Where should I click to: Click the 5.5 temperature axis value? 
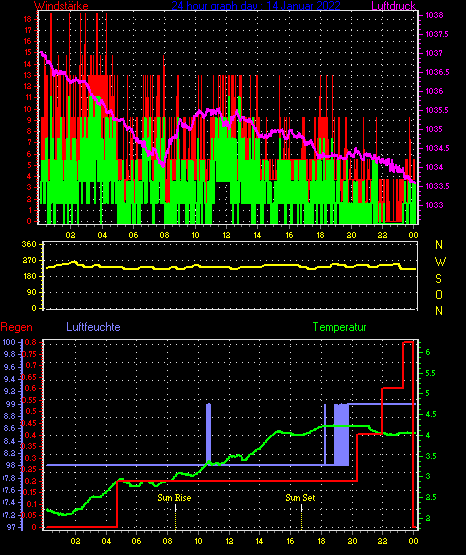point(430,373)
